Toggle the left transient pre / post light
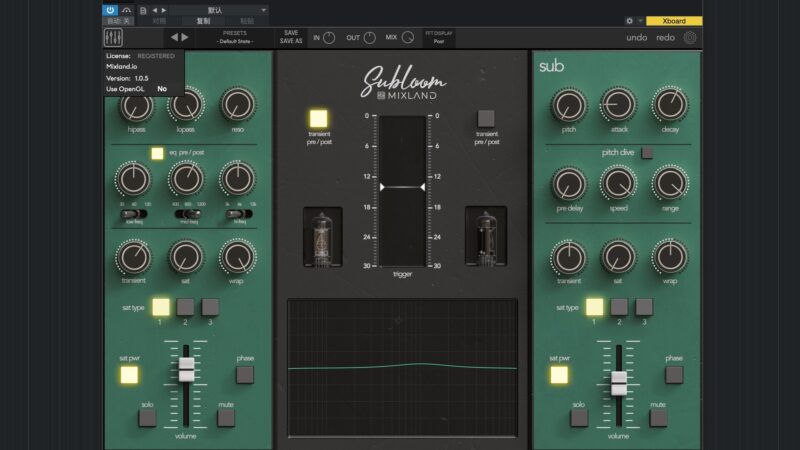The width and height of the screenshot is (800, 450). (x=320, y=119)
